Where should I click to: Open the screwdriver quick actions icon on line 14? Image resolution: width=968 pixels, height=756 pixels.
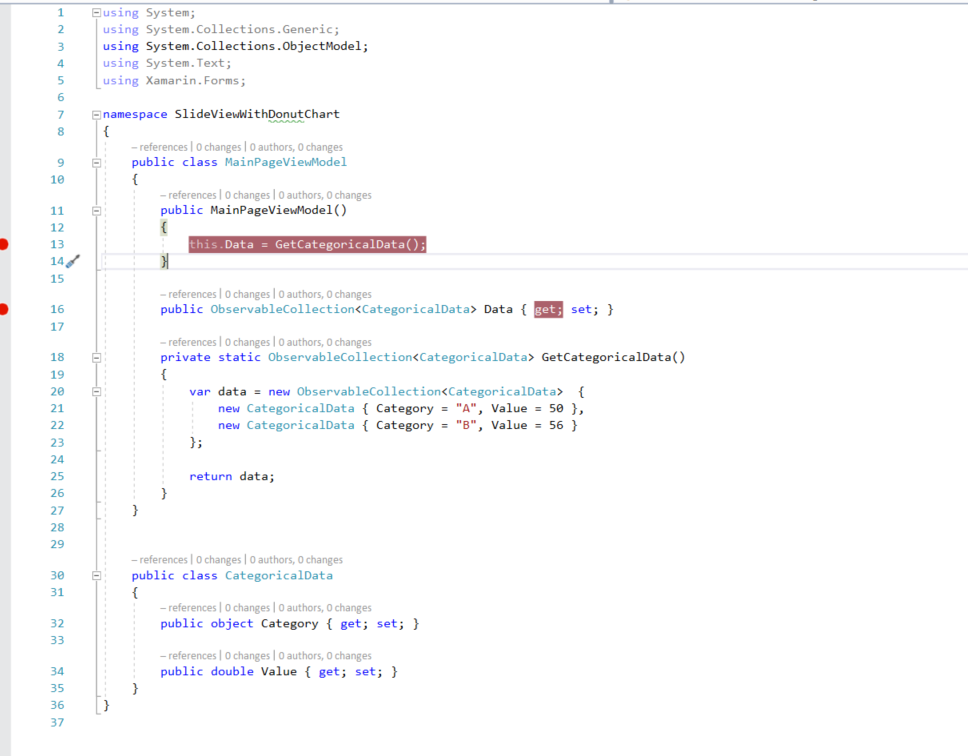pyautogui.click(x=73, y=262)
